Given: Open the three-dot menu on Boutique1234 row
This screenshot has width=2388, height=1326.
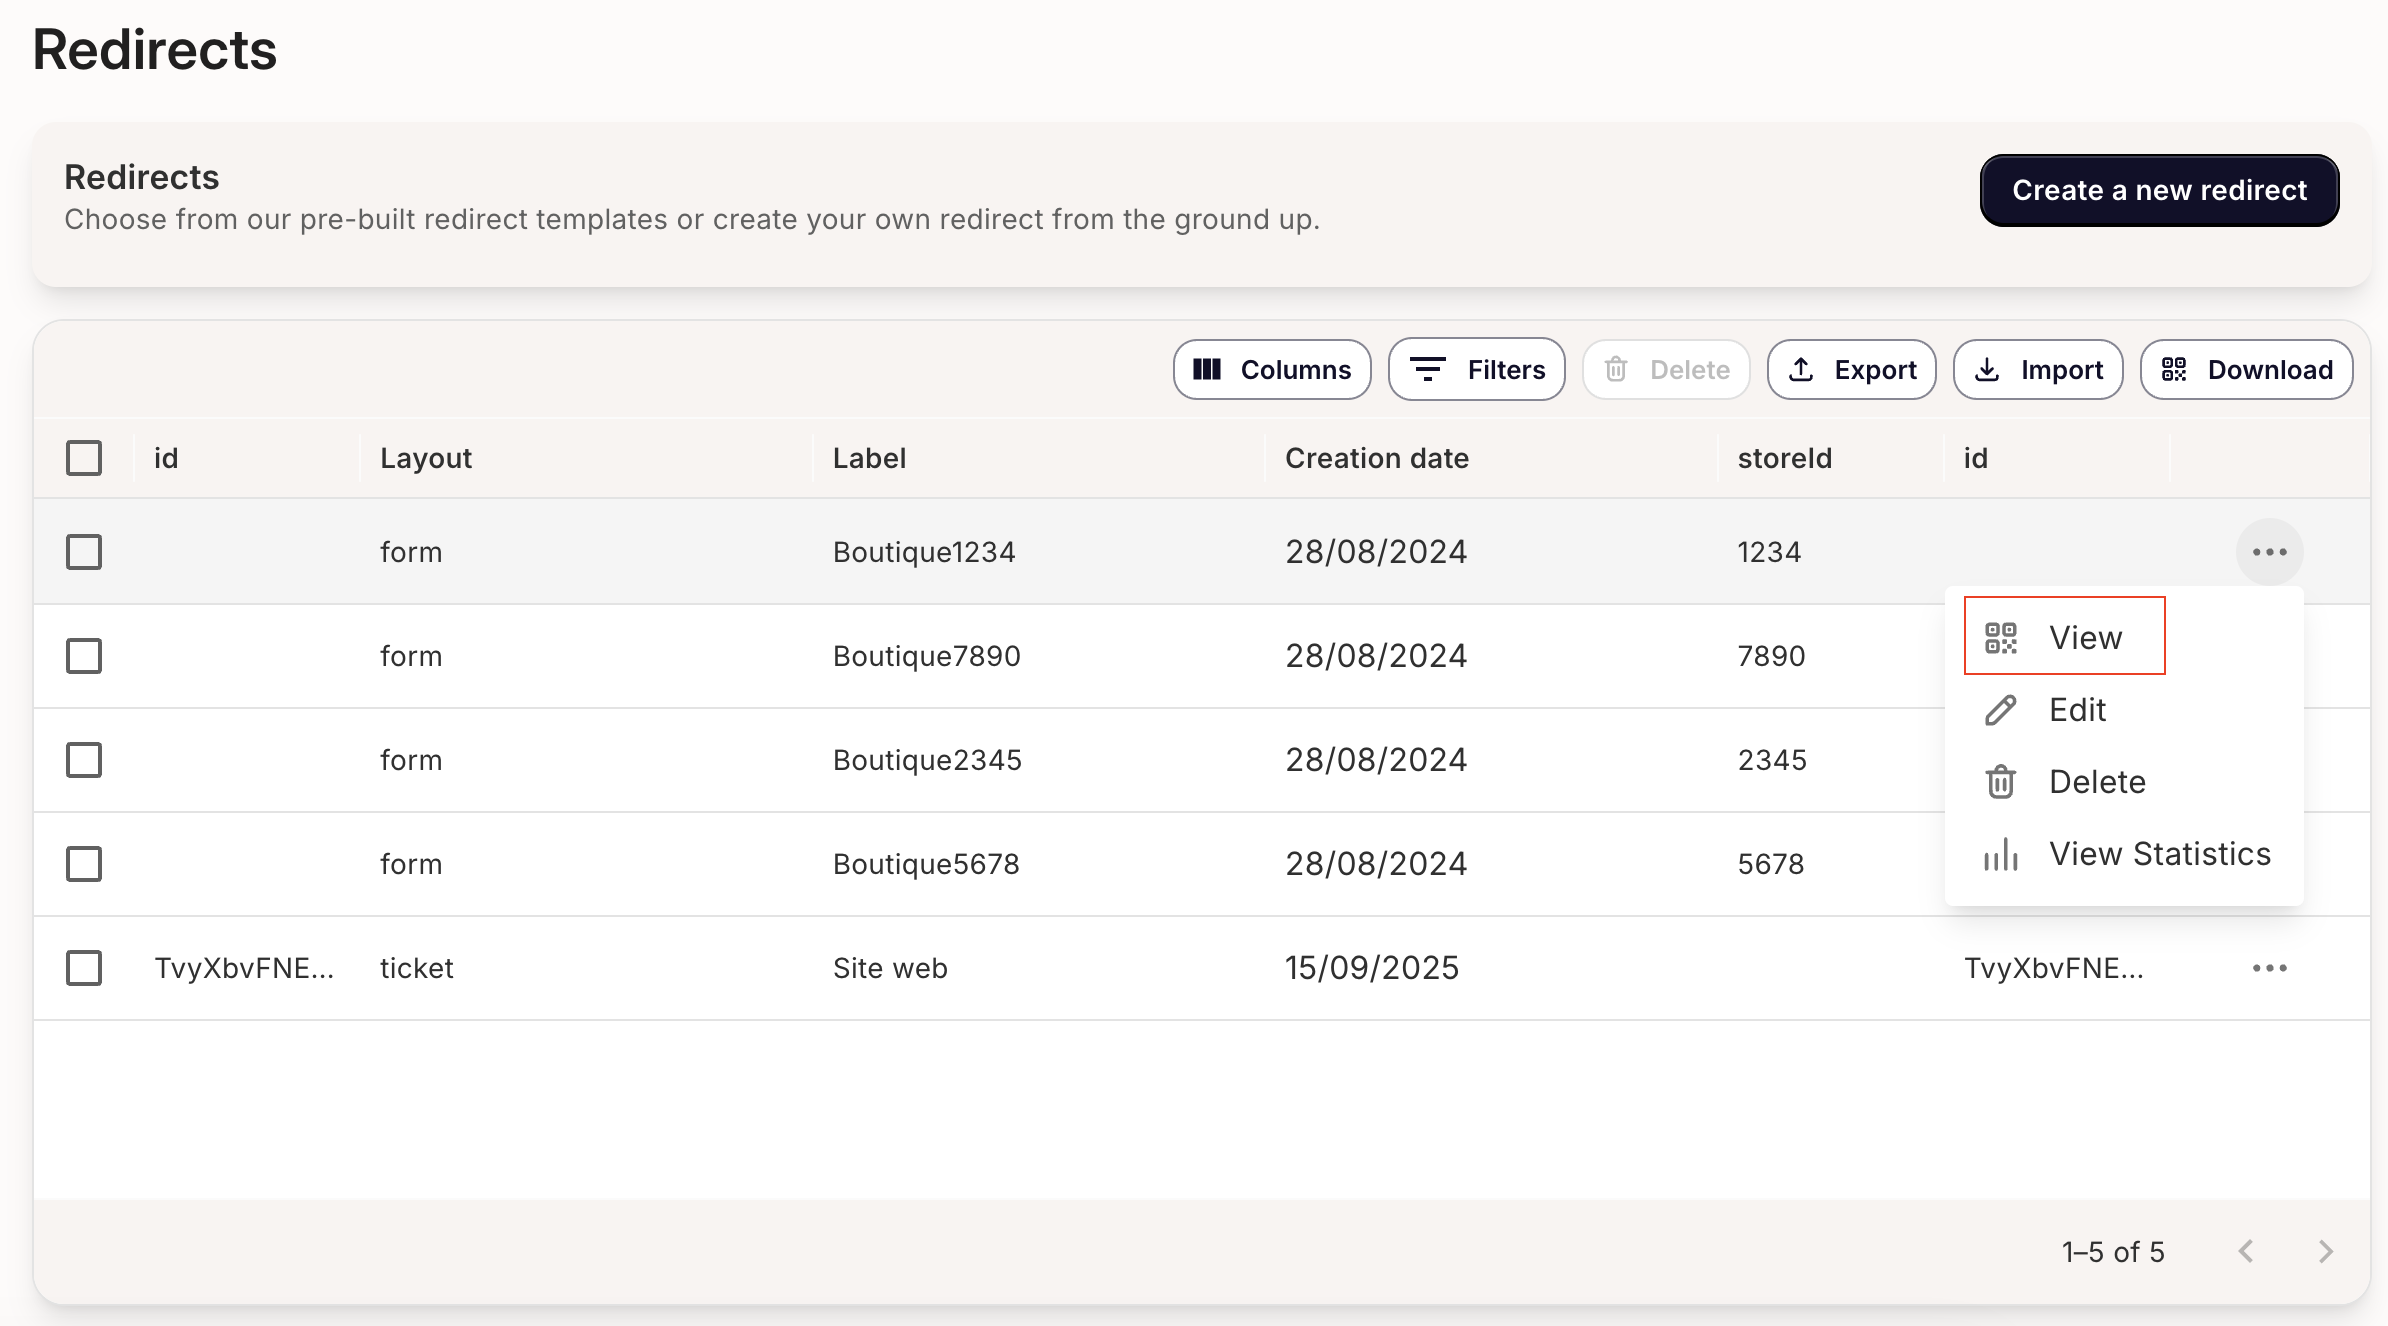Looking at the screenshot, I should [x=2269, y=551].
